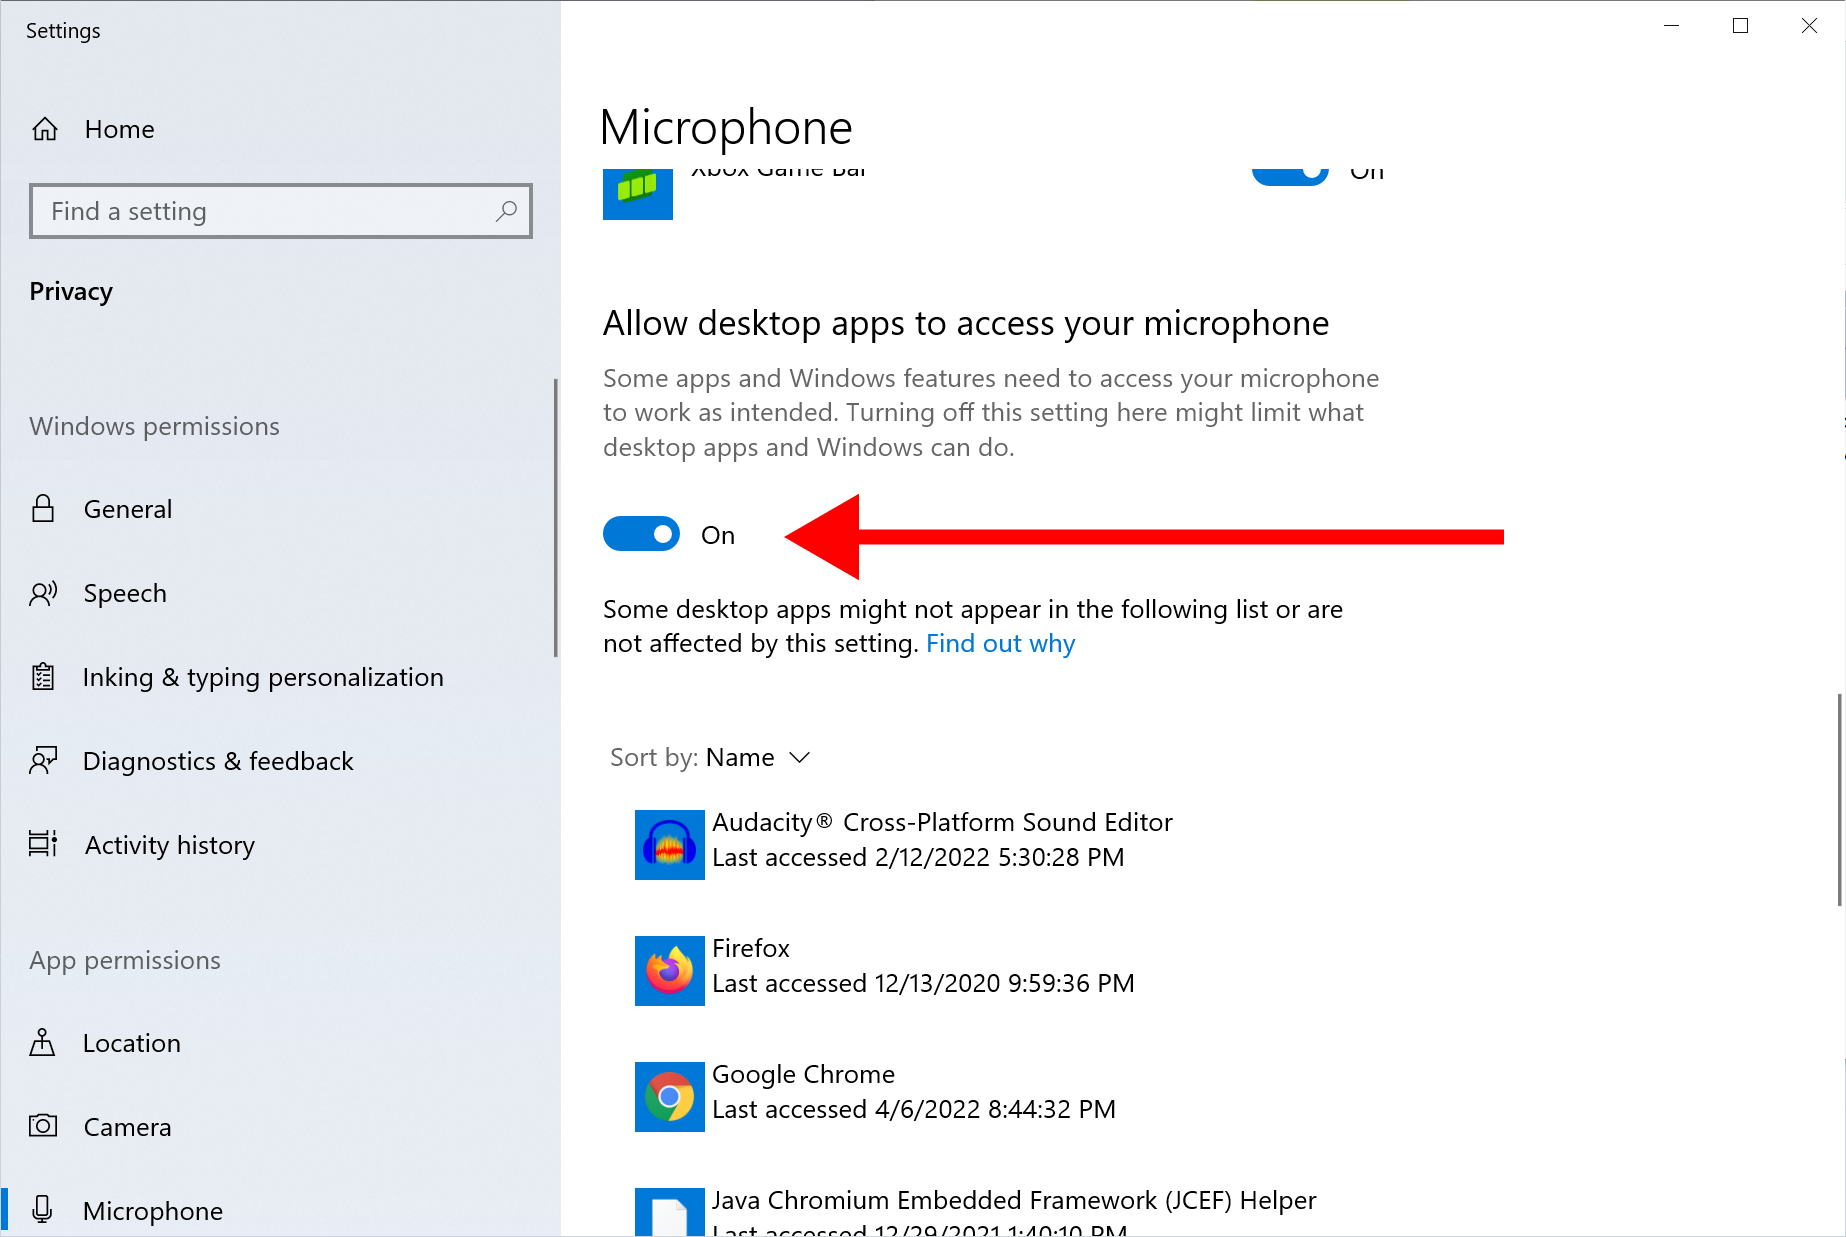Select the Speech settings icon
The height and width of the screenshot is (1237, 1846).
(44, 593)
